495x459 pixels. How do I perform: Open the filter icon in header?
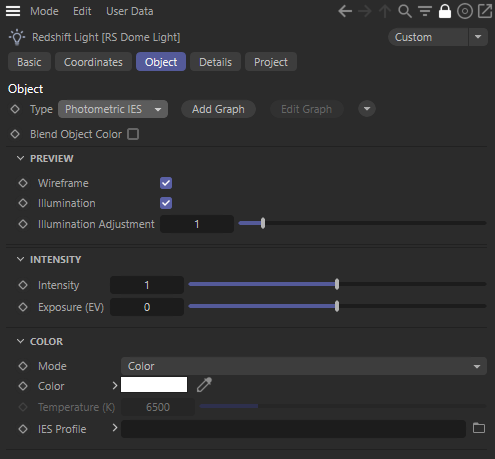point(425,11)
